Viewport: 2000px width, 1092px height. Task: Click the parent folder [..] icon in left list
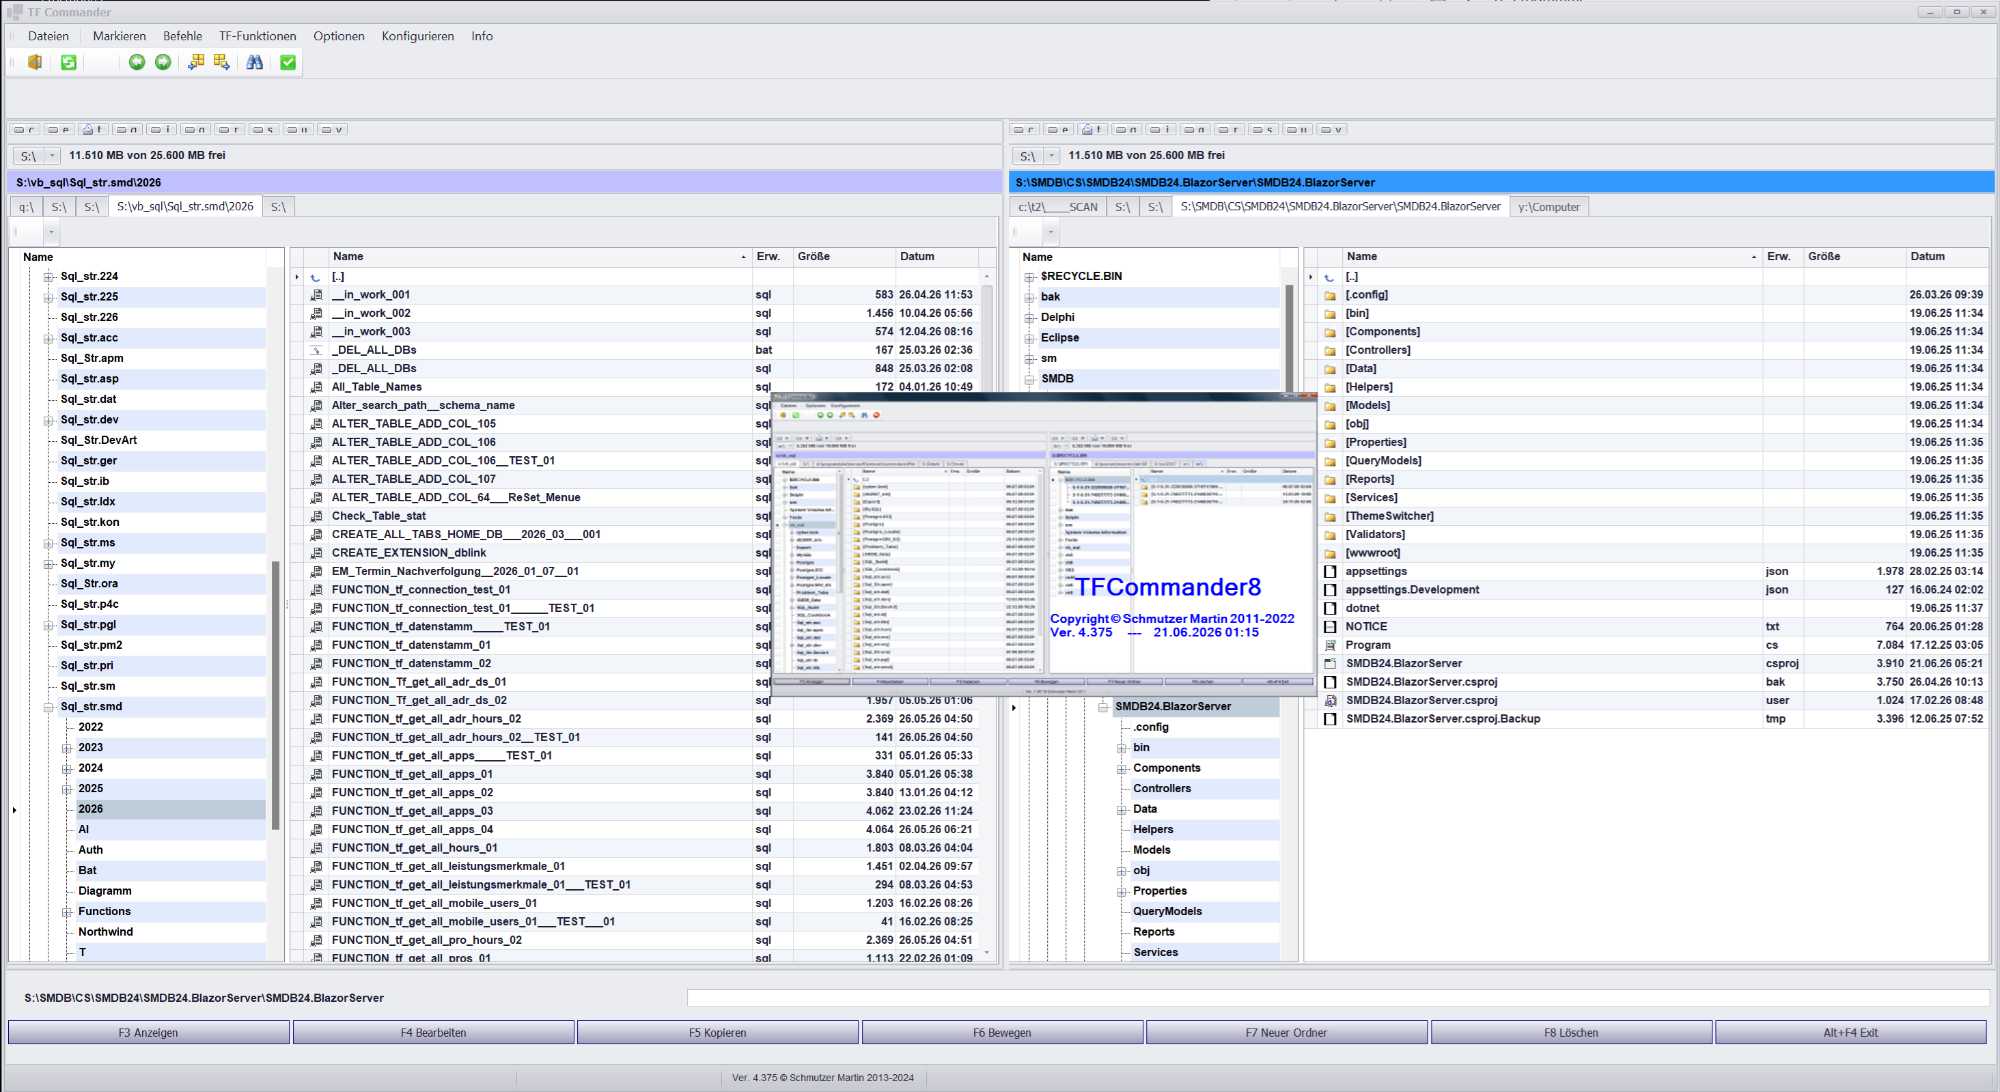[316, 277]
